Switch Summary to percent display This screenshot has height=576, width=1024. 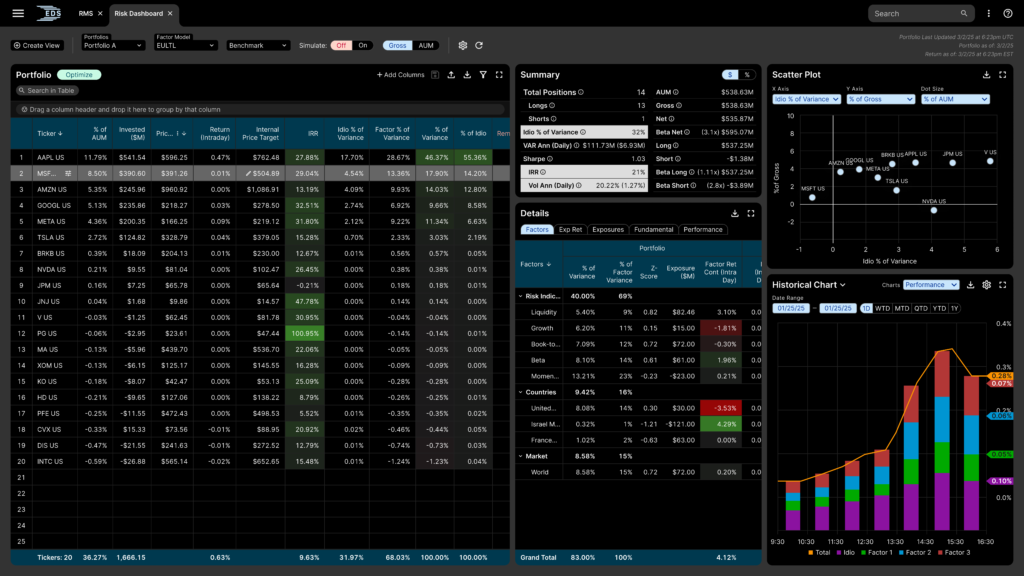[747, 74]
